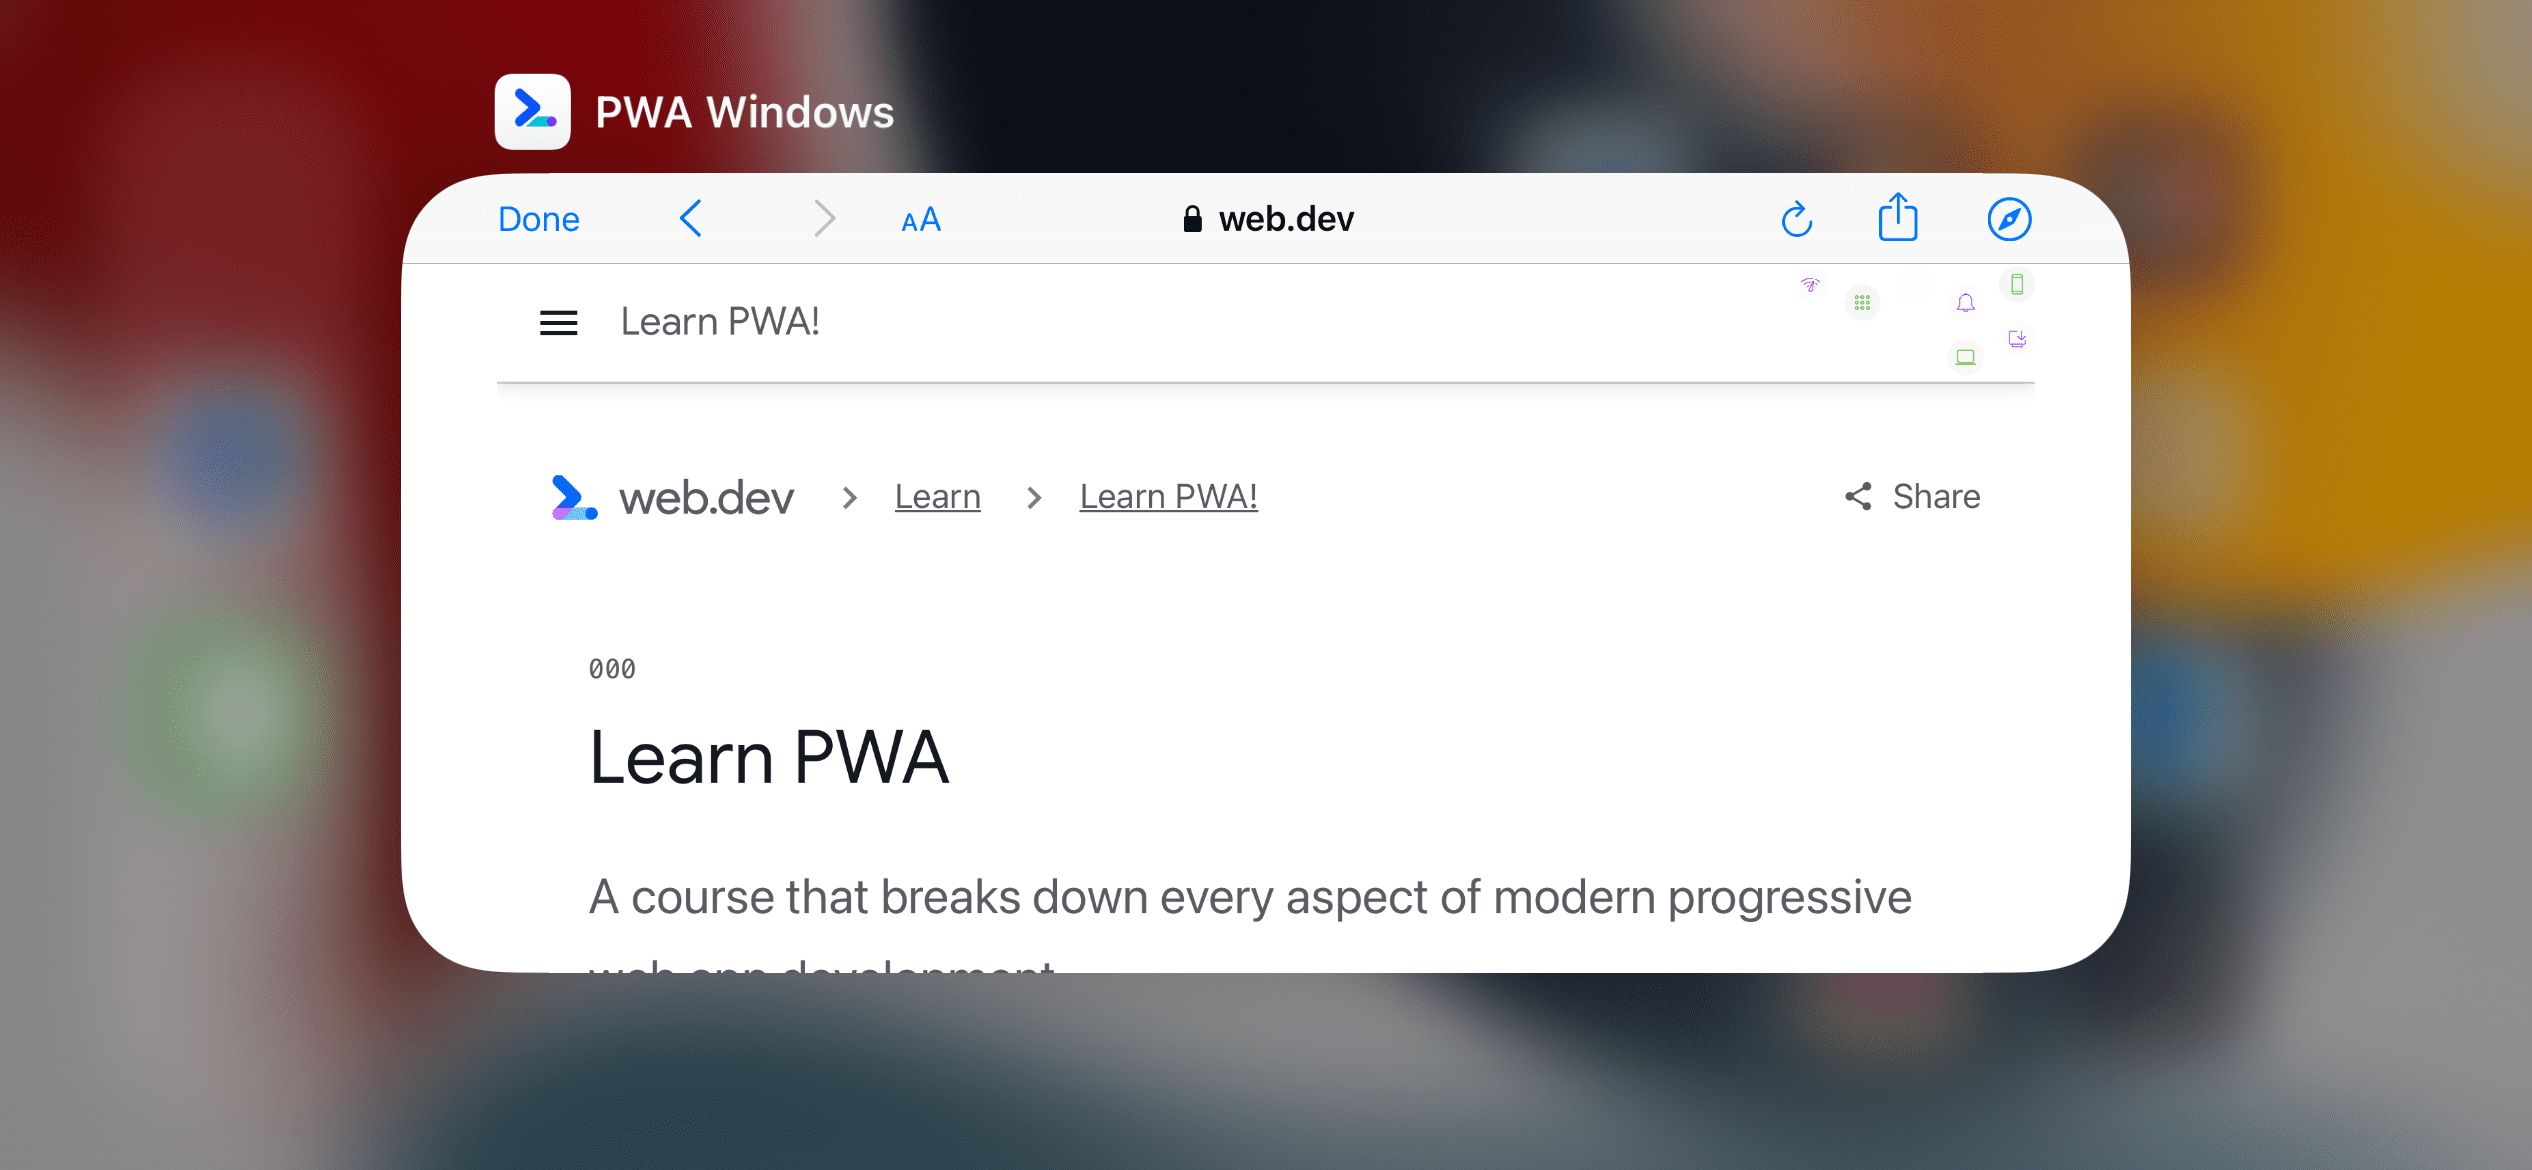
Task: Click the grid/apps icon
Action: click(1862, 303)
